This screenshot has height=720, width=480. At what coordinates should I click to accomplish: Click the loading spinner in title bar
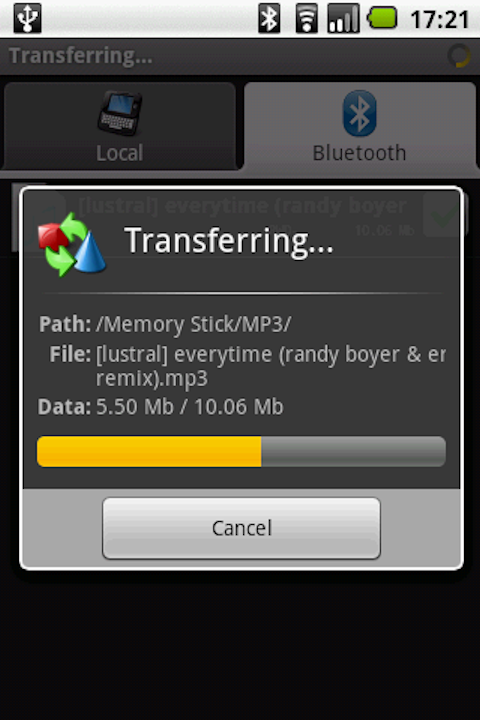[x=459, y=56]
